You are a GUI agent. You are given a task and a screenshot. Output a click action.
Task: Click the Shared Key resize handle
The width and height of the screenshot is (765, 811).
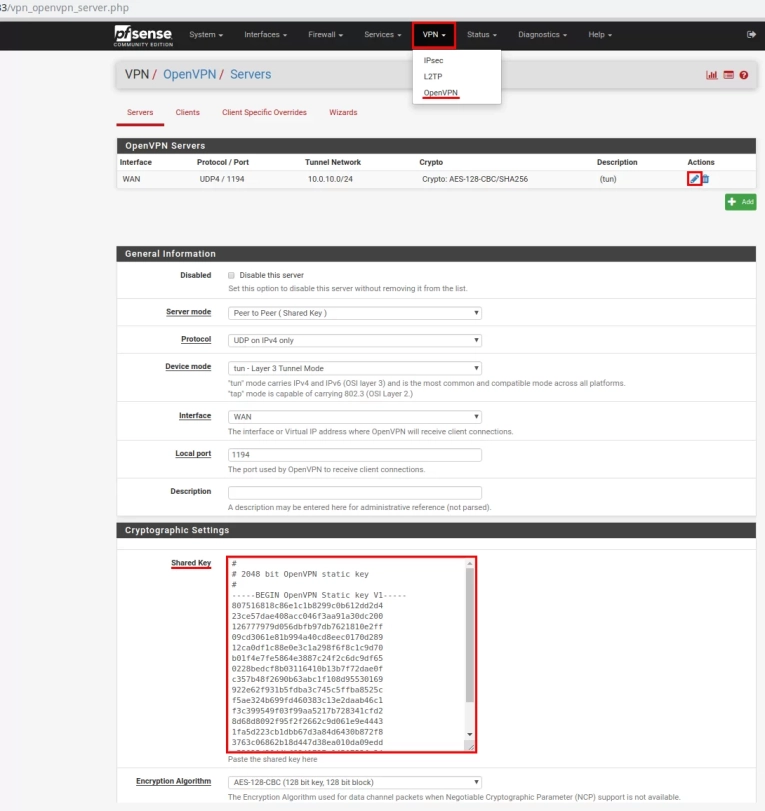tap(470, 746)
